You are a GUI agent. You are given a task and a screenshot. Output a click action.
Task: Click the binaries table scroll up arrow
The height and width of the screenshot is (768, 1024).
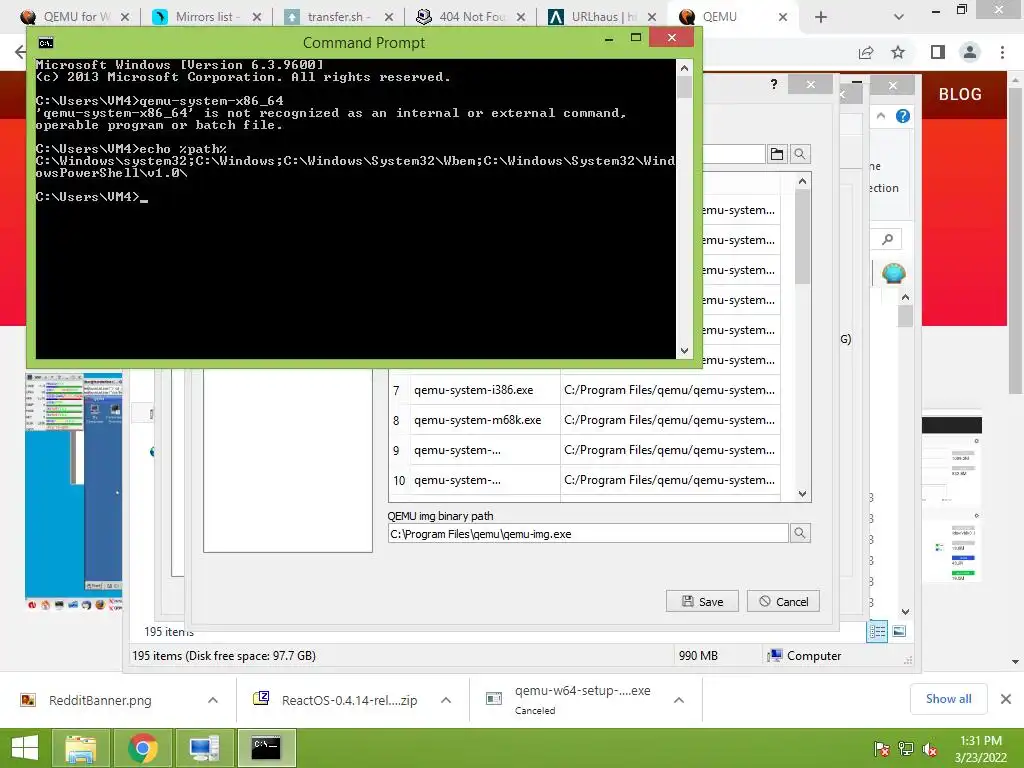coord(803,181)
